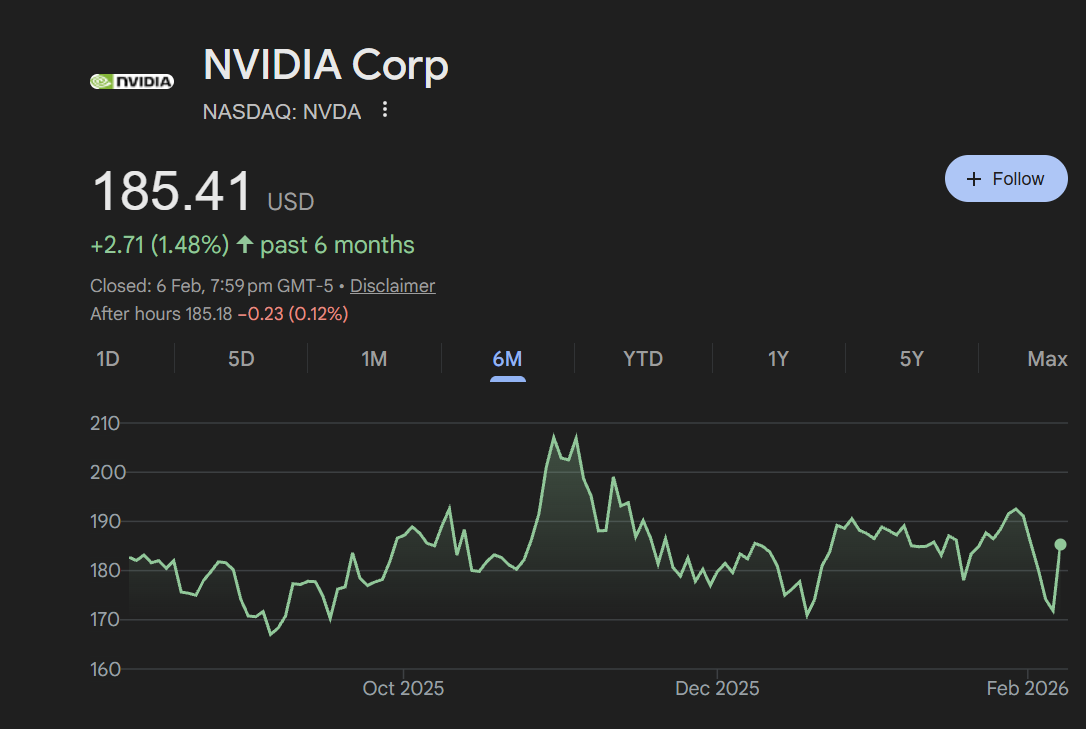Click the Follow button

pos(1006,179)
